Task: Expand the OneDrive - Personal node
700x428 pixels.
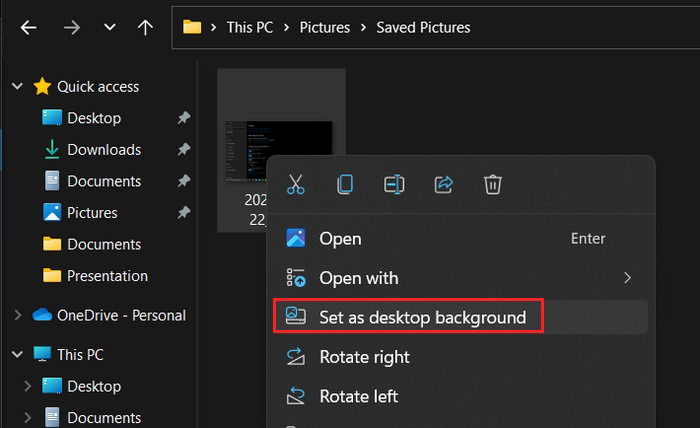Action: coord(18,316)
